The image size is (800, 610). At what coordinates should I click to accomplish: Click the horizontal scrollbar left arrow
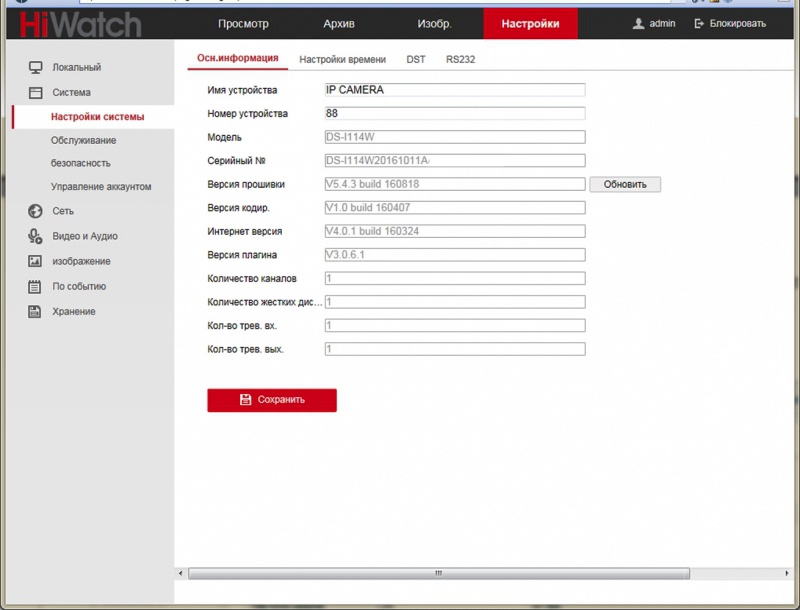180,574
